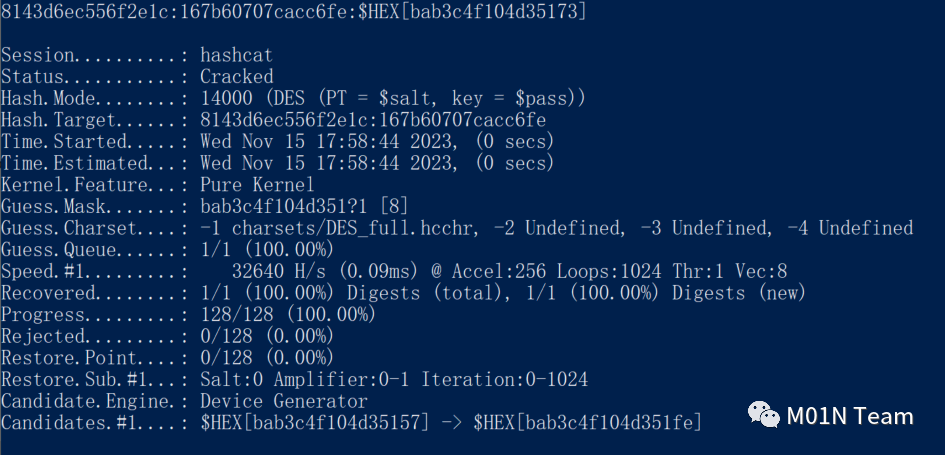Click the Hash.Mode 14000 DES value

coord(392,98)
